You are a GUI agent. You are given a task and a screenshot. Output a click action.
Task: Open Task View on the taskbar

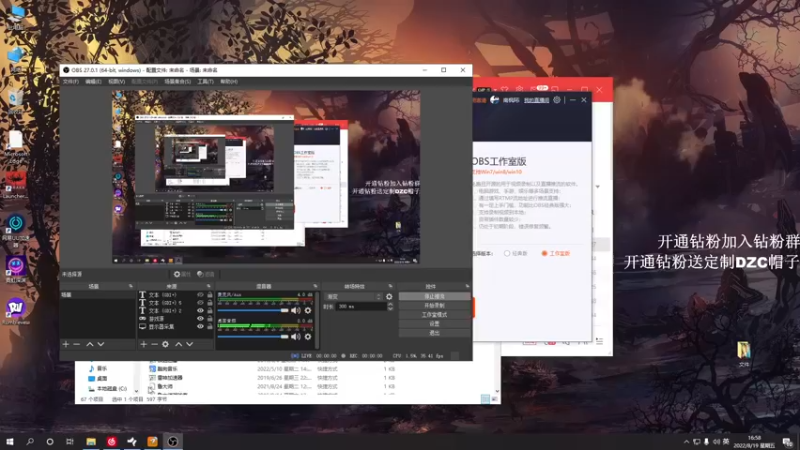[x=70, y=441]
